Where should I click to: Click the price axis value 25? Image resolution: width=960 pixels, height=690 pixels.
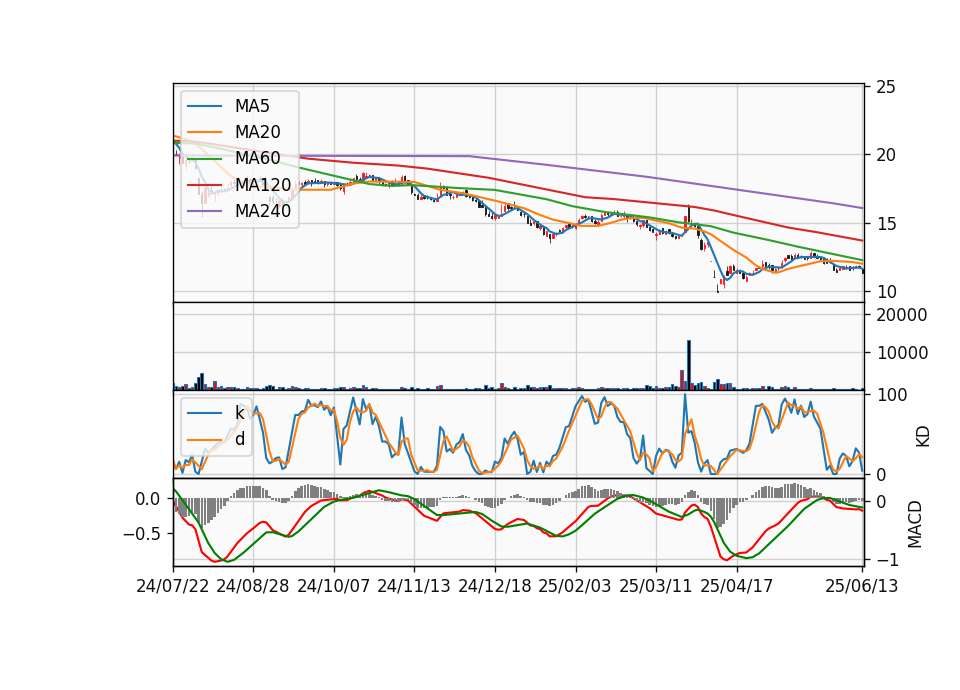886,87
